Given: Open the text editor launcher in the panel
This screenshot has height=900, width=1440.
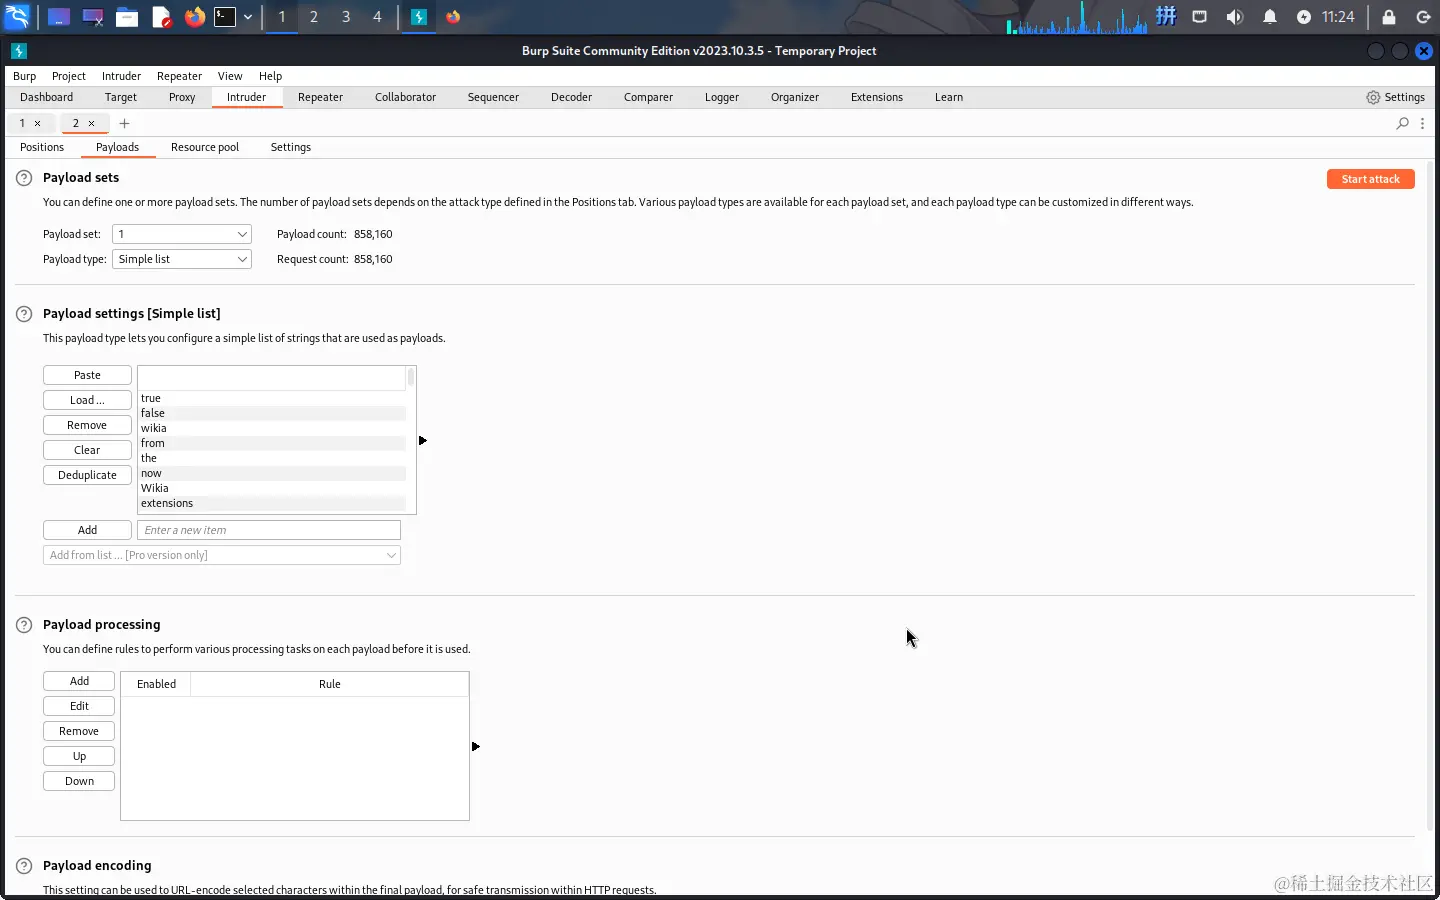Looking at the screenshot, I should [x=161, y=17].
